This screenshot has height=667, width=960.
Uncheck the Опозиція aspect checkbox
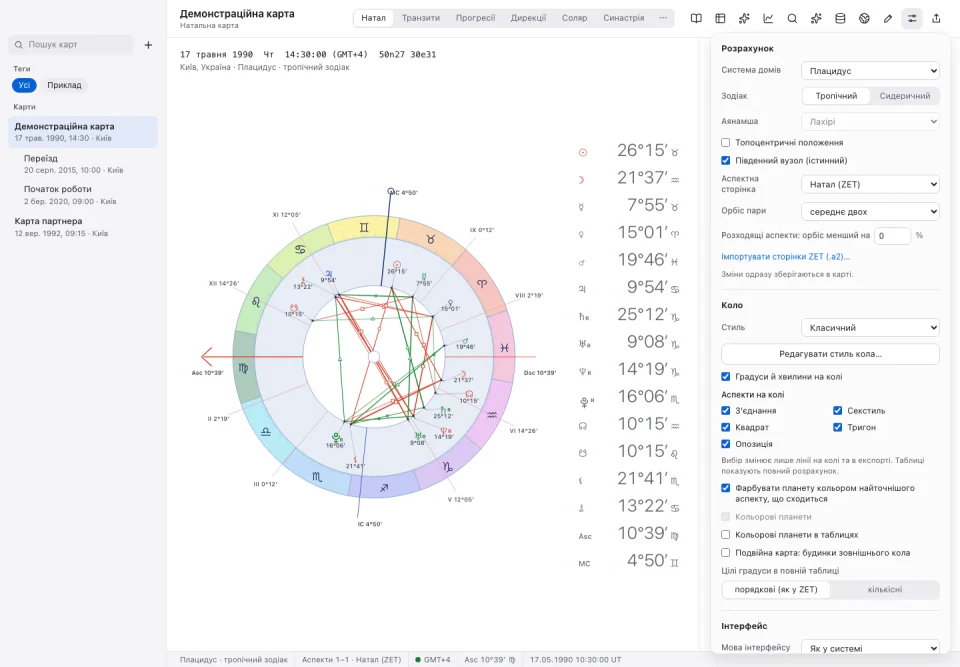coord(726,443)
